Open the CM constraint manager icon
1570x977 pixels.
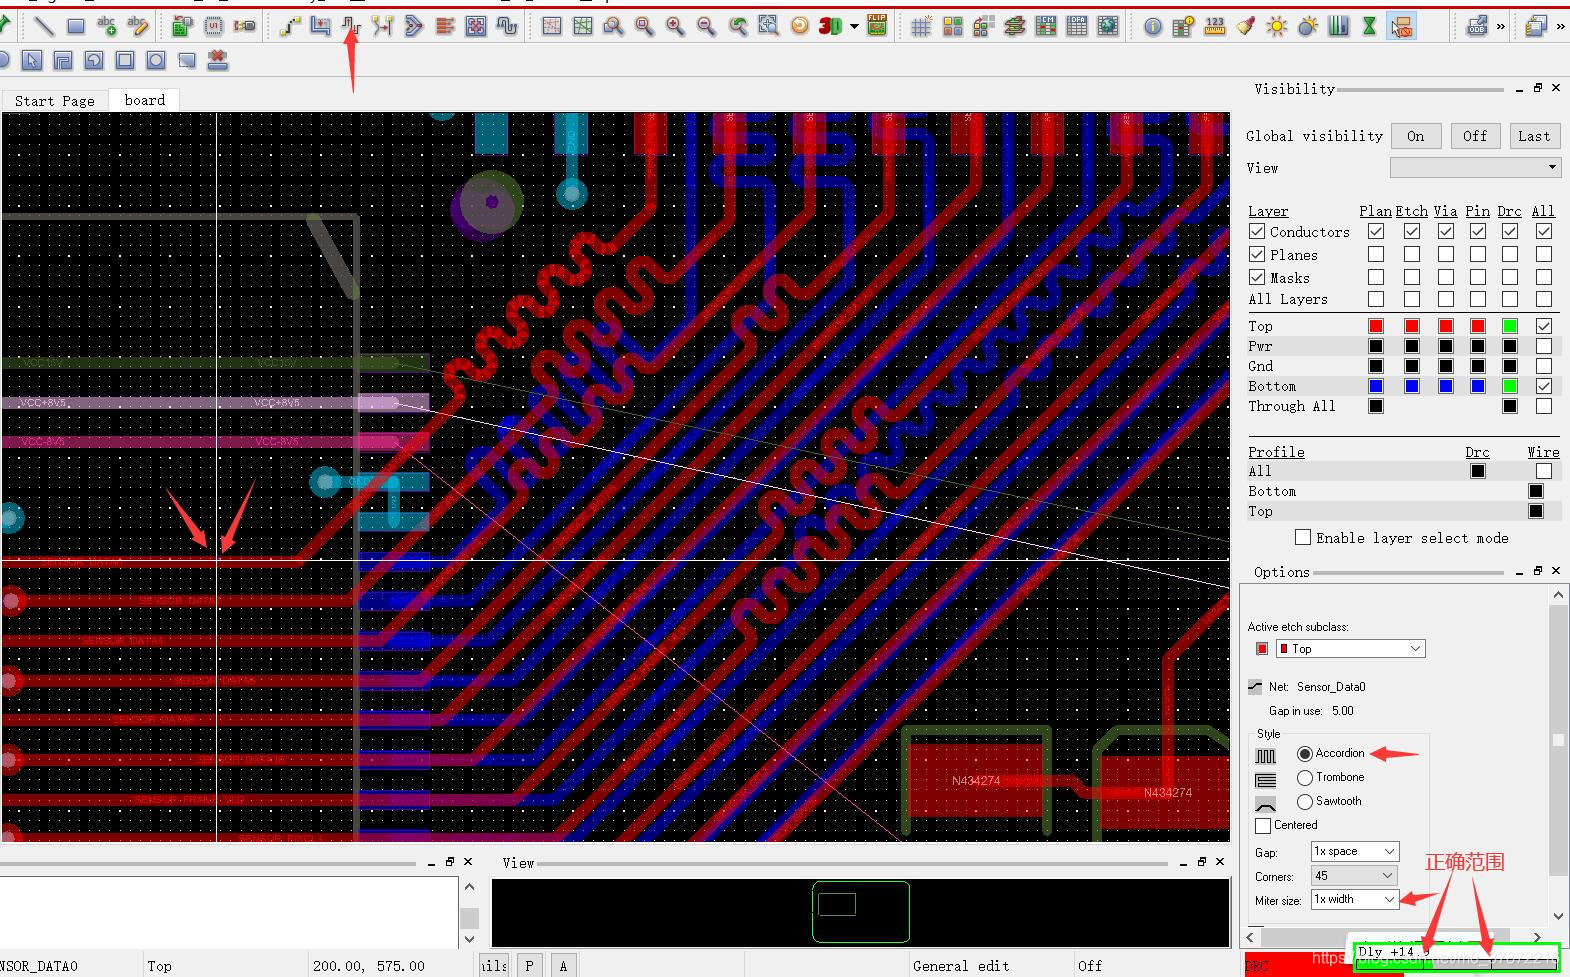click(x=1045, y=27)
